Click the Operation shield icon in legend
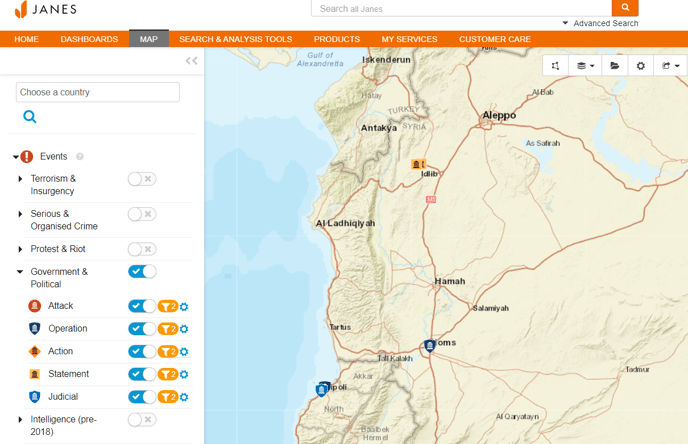Image resolution: width=688 pixels, height=444 pixels. point(35,329)
